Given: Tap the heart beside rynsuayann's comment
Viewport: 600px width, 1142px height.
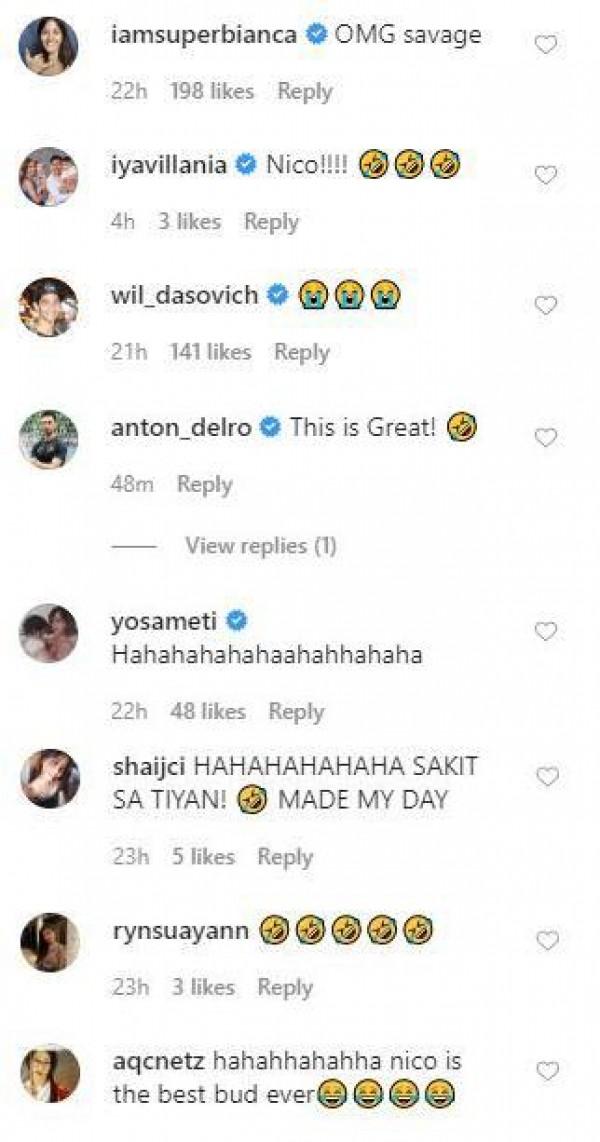Looking at the screenshot, I should (x=545, y=938).
